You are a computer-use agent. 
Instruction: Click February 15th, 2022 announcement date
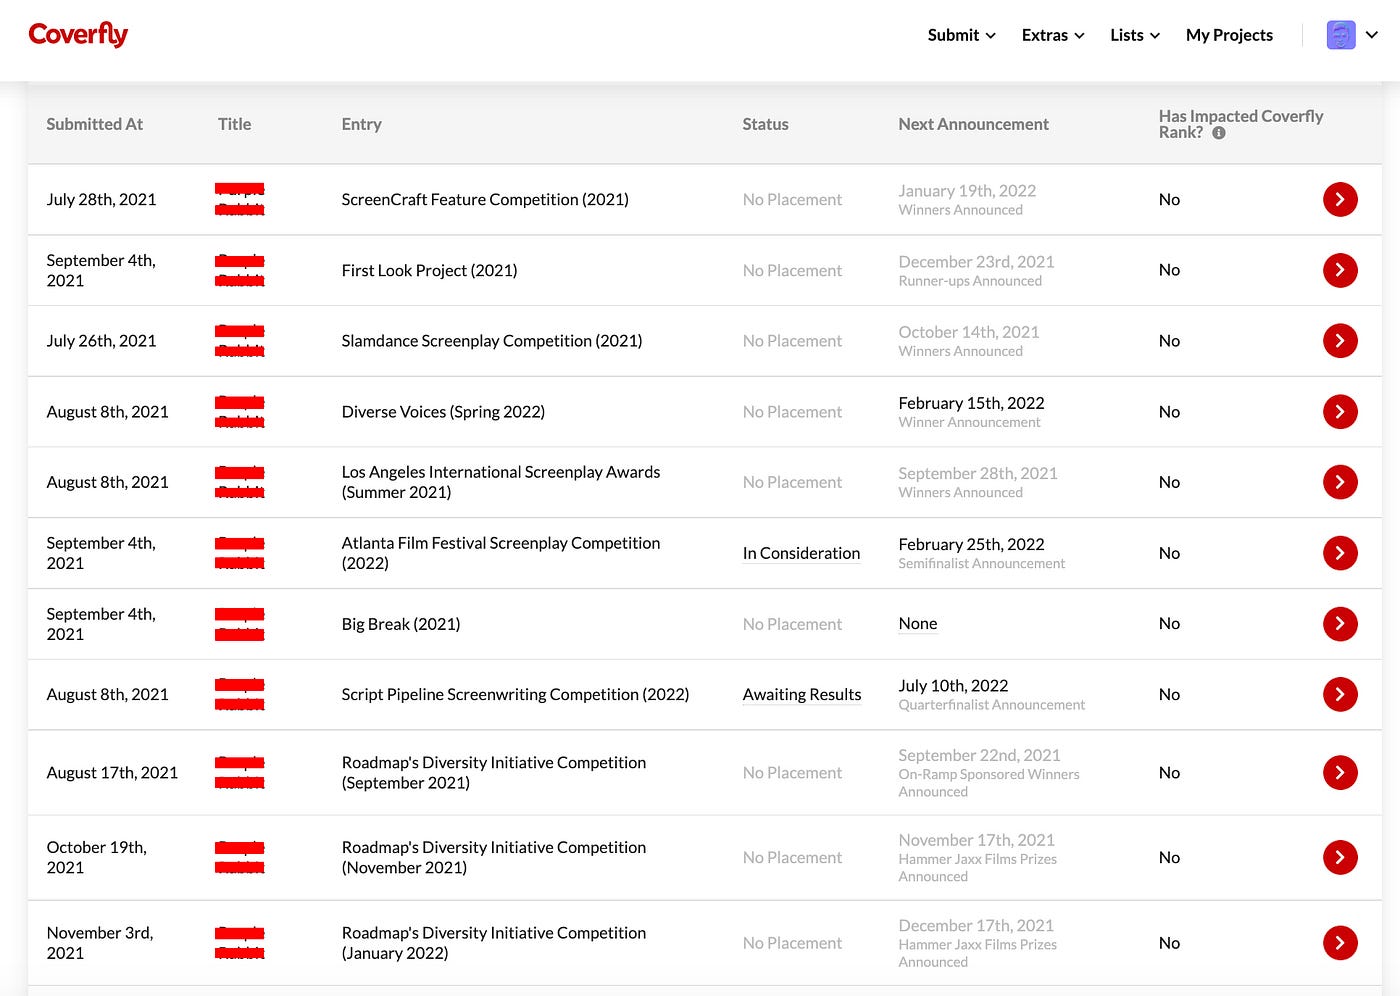(971, 403)
